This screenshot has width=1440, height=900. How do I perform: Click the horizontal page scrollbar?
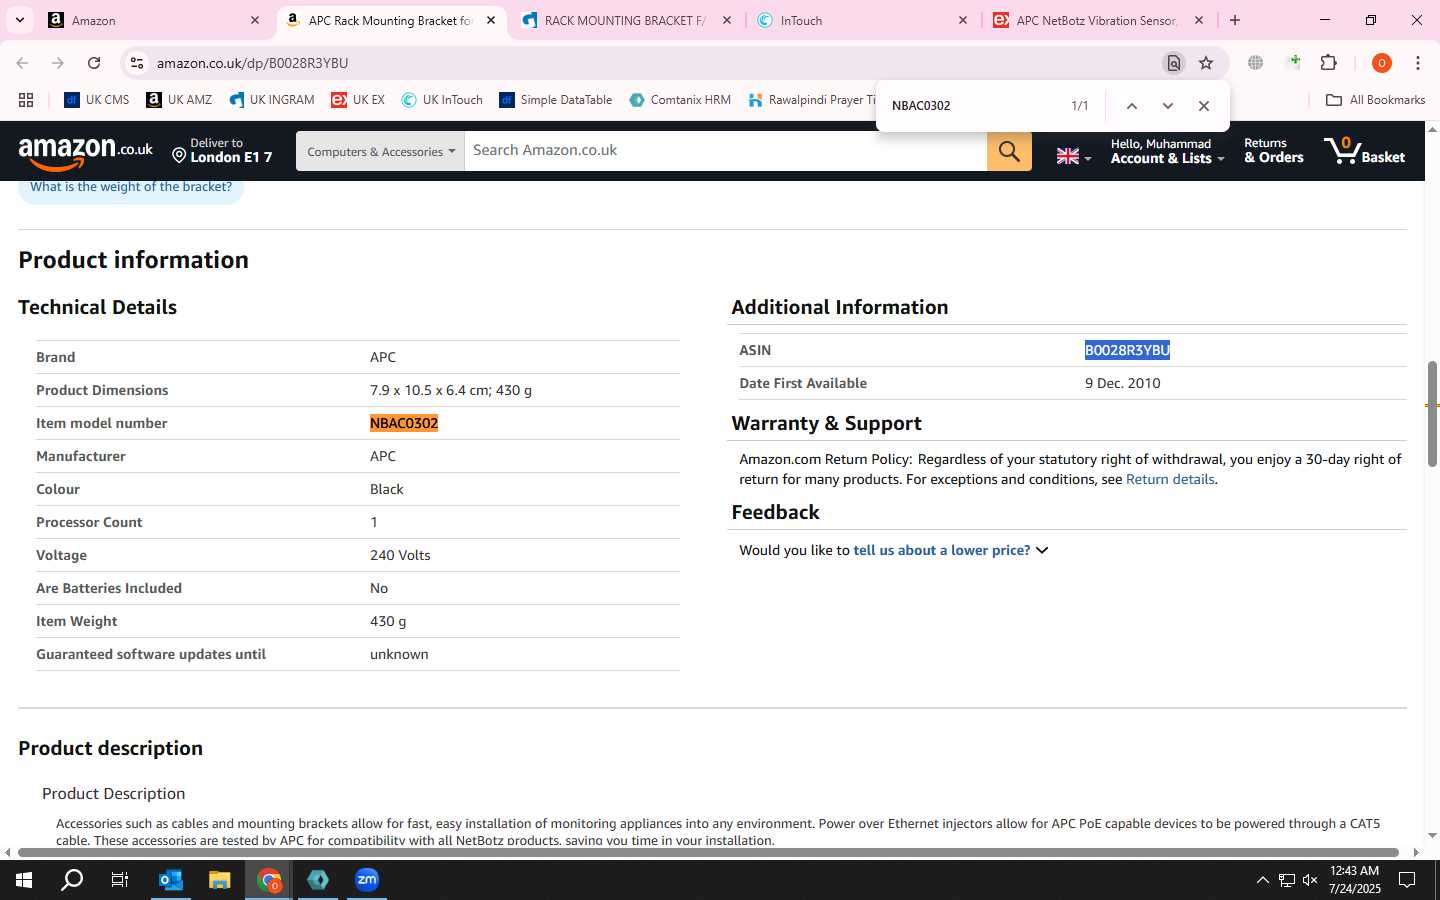pos(710,852)
